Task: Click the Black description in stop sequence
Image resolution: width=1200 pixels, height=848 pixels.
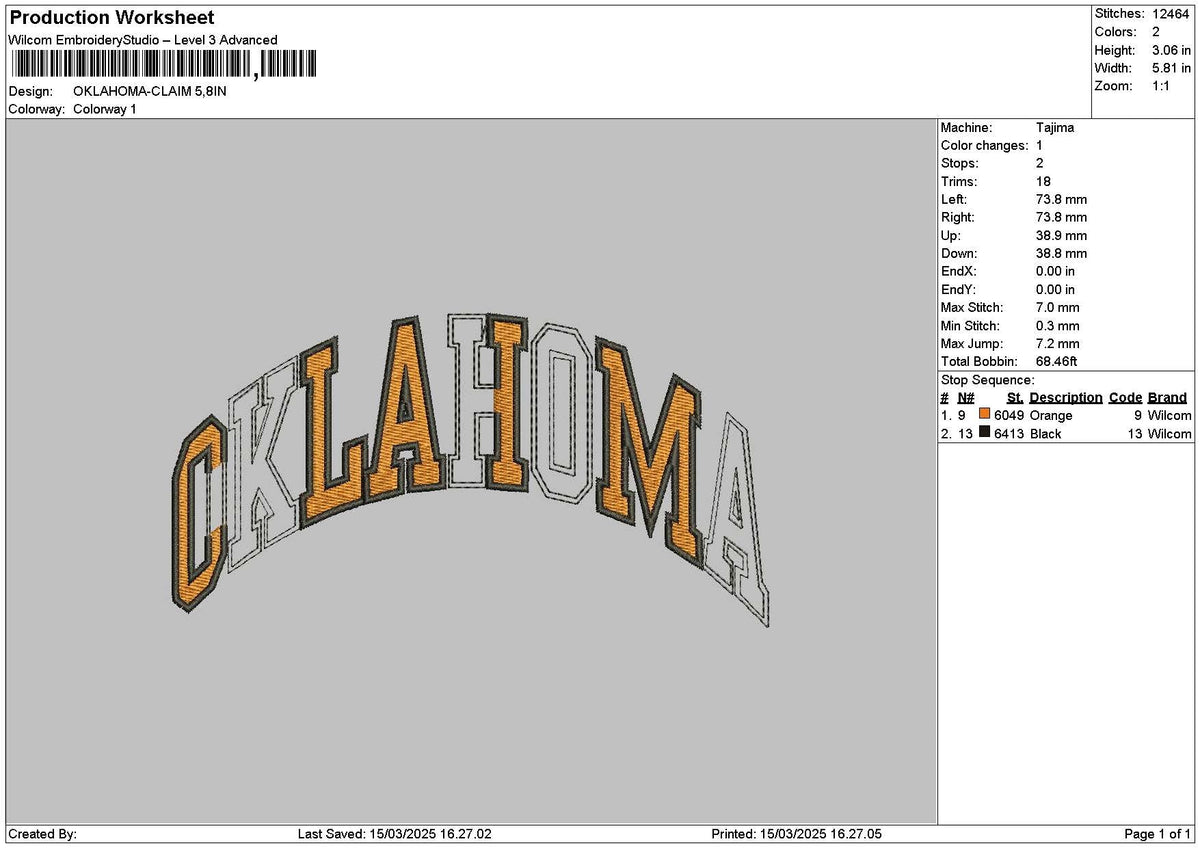Action: 1046,434
